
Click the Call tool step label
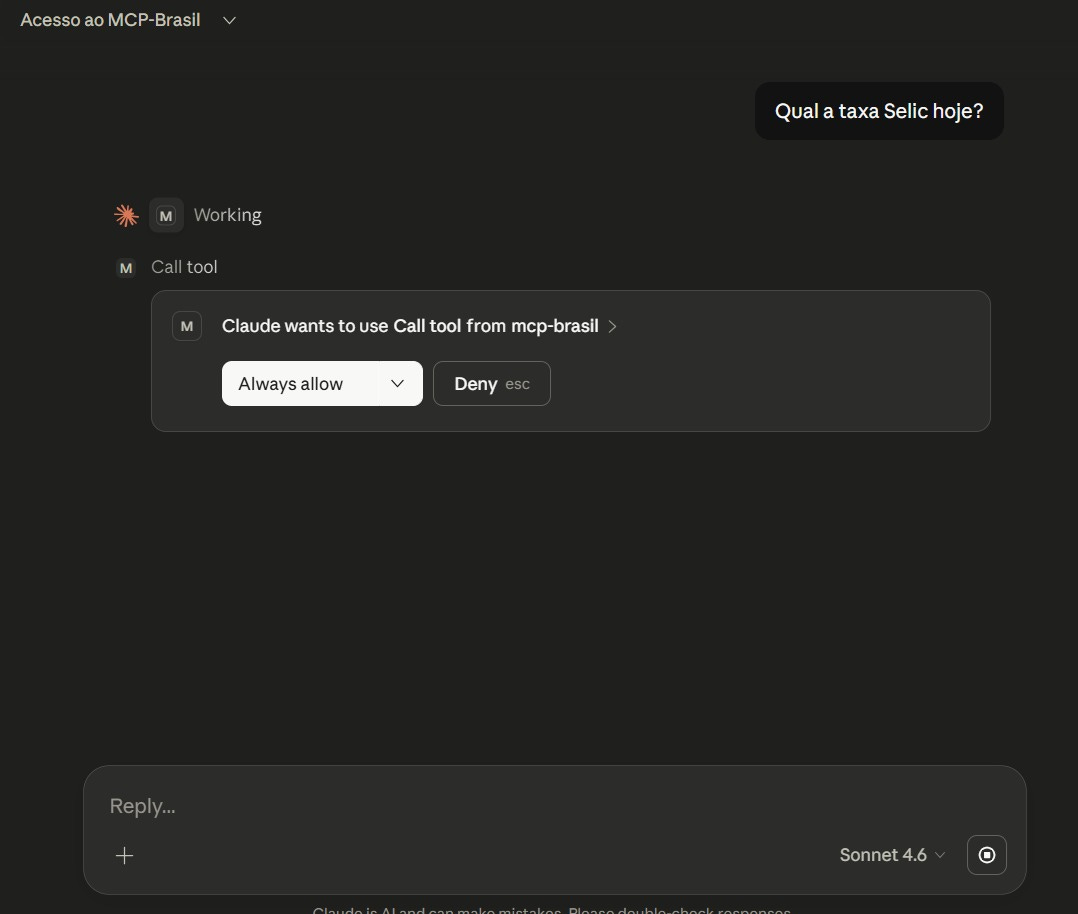pos(184,267)
